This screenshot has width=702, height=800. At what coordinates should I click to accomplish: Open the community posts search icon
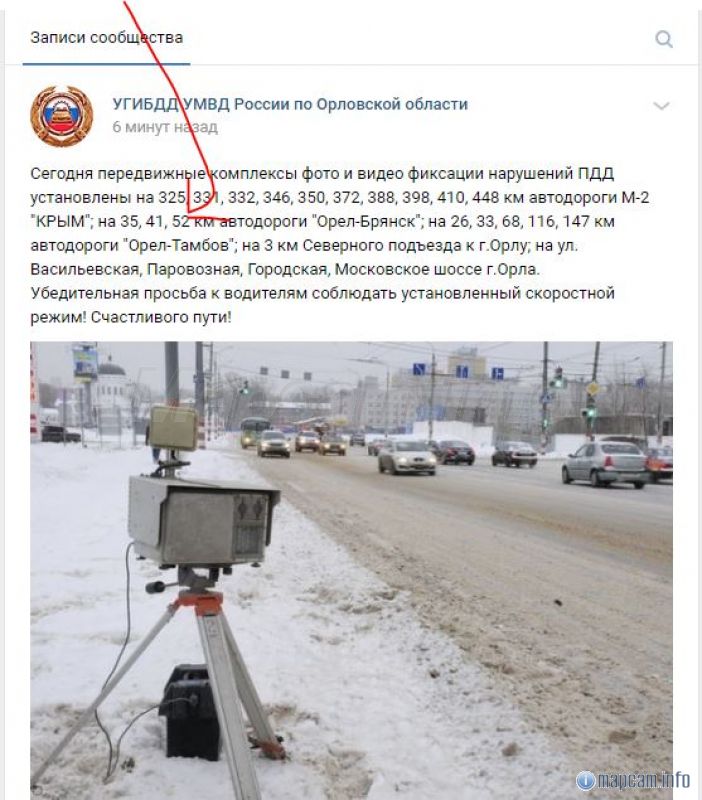[664, 39]
